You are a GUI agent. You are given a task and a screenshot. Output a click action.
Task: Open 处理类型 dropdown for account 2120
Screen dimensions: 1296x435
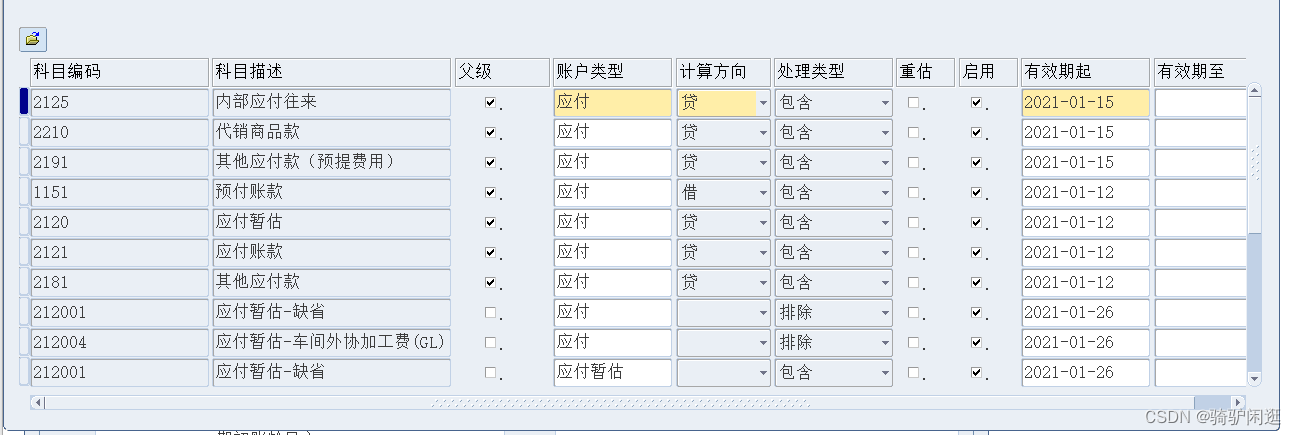tap(885, 223)
